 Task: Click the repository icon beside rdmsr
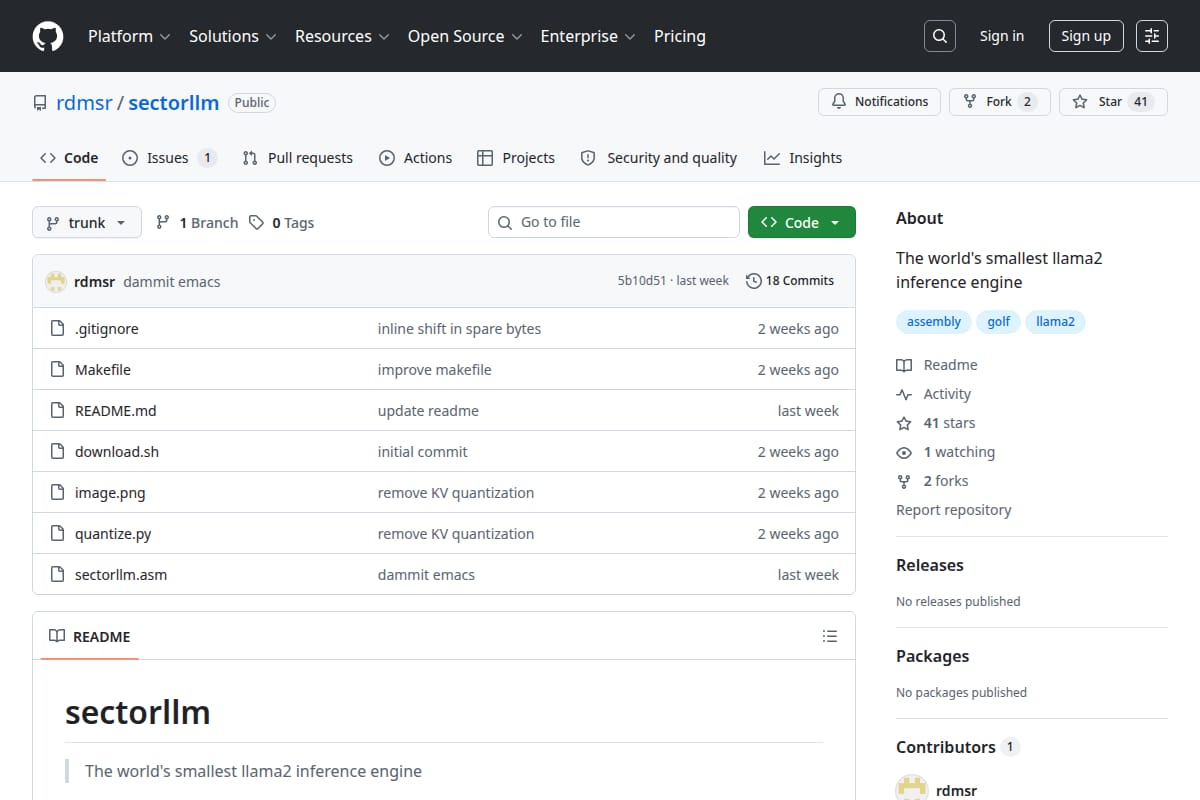tap(40, 103)
